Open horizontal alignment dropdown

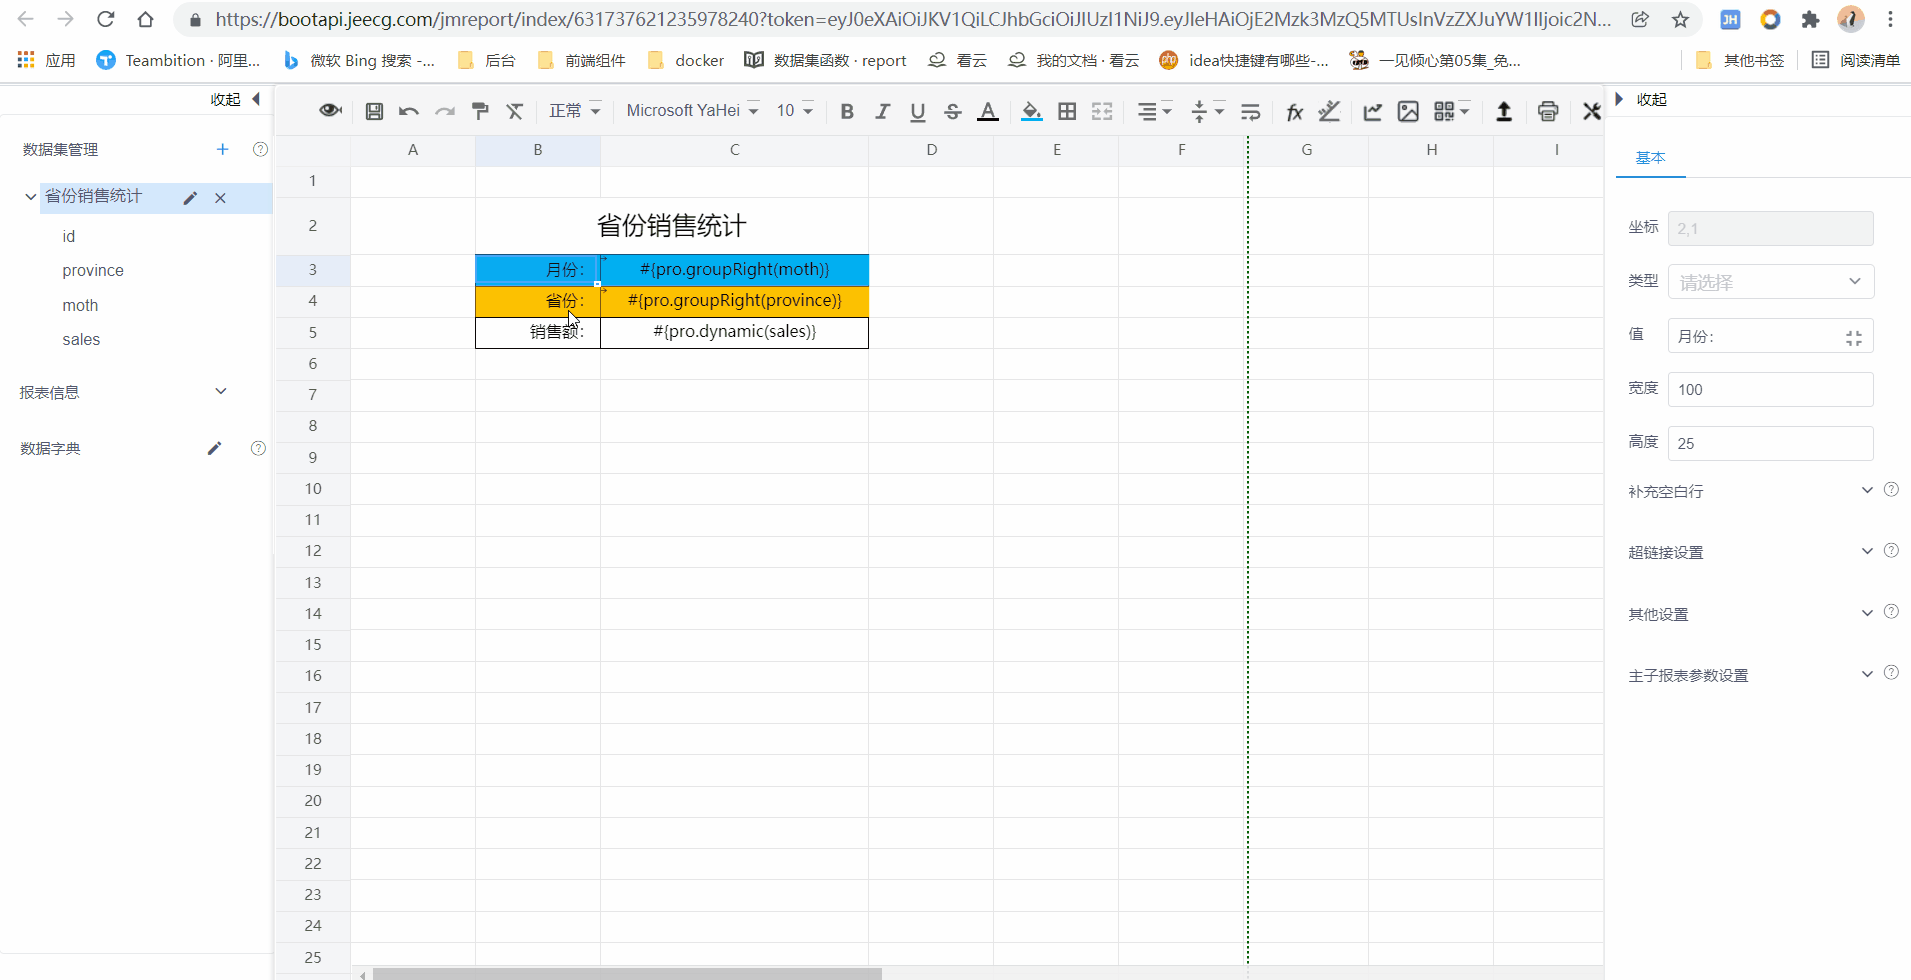(1154, 111)
